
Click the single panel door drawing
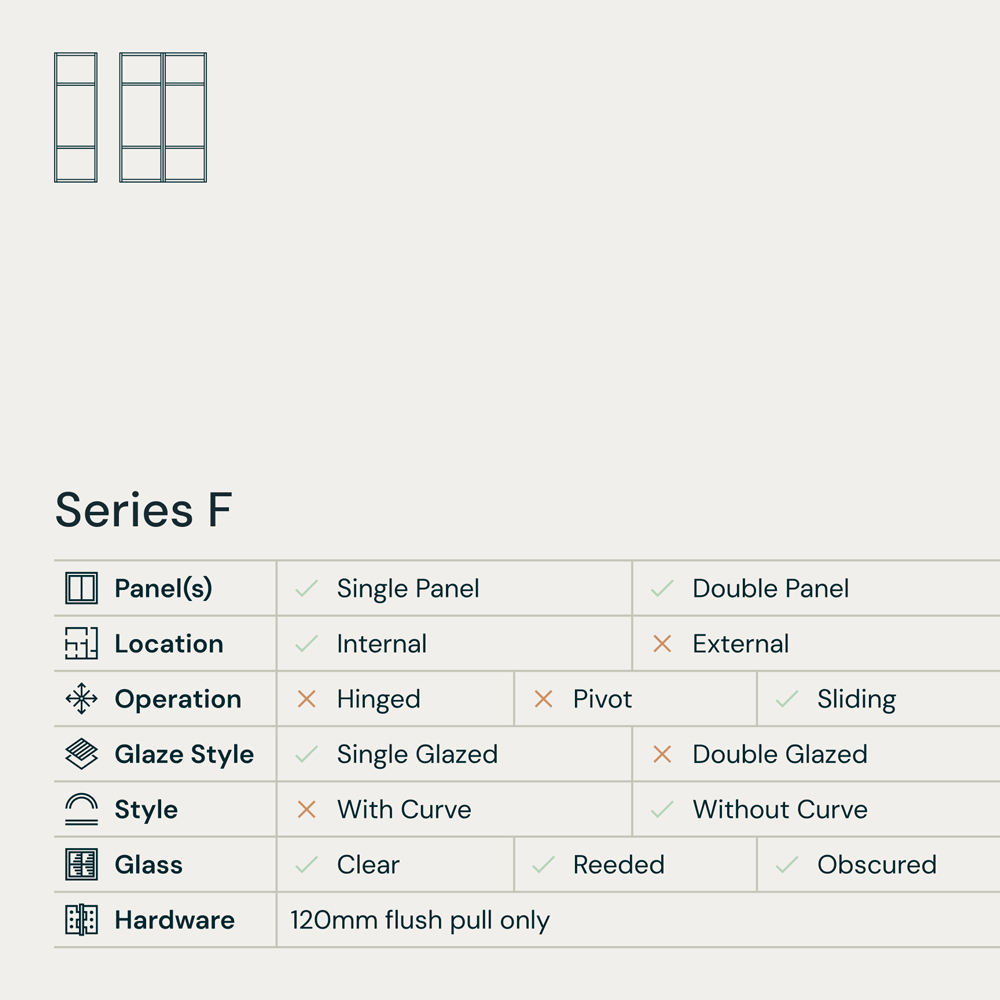click(x=76, y=117)
